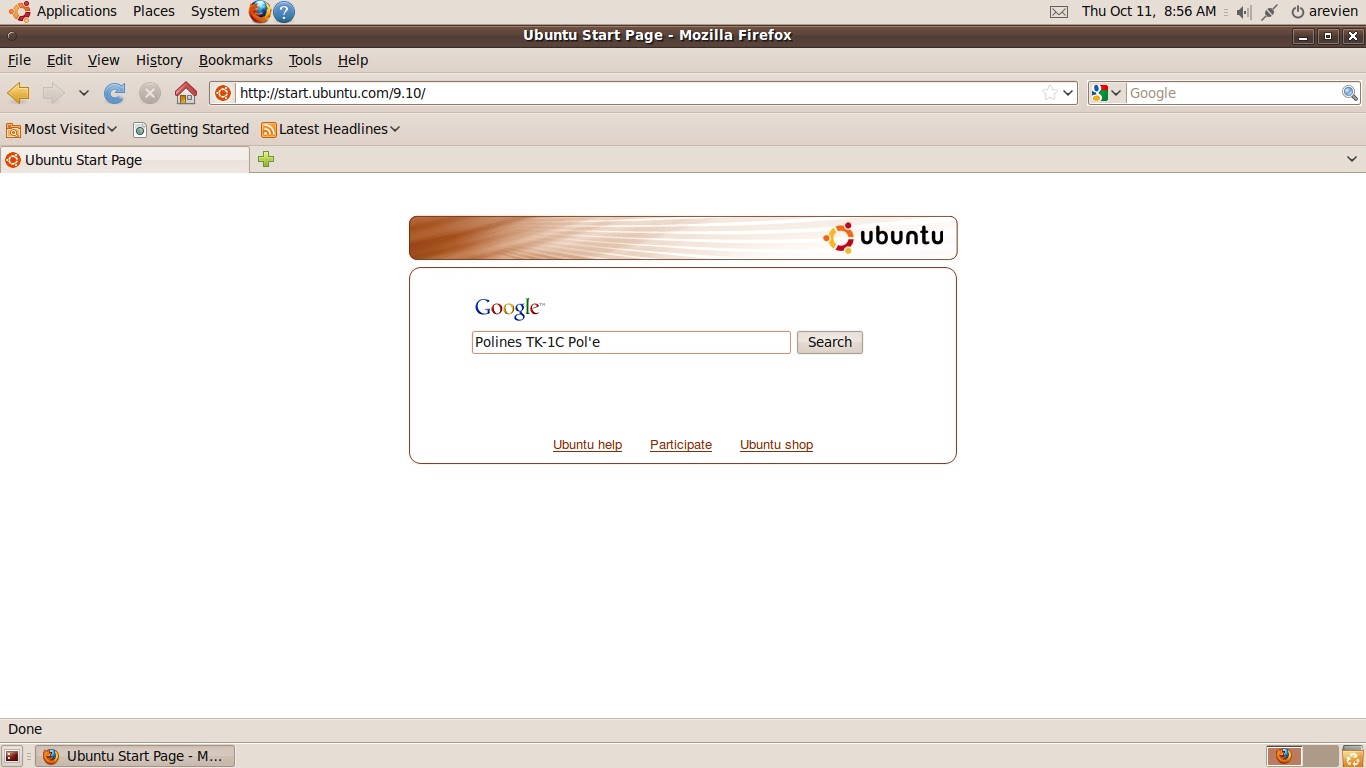Click the Google search field on the page
This screenshot has width=1366, height=768.
click(x=631, y=342)
